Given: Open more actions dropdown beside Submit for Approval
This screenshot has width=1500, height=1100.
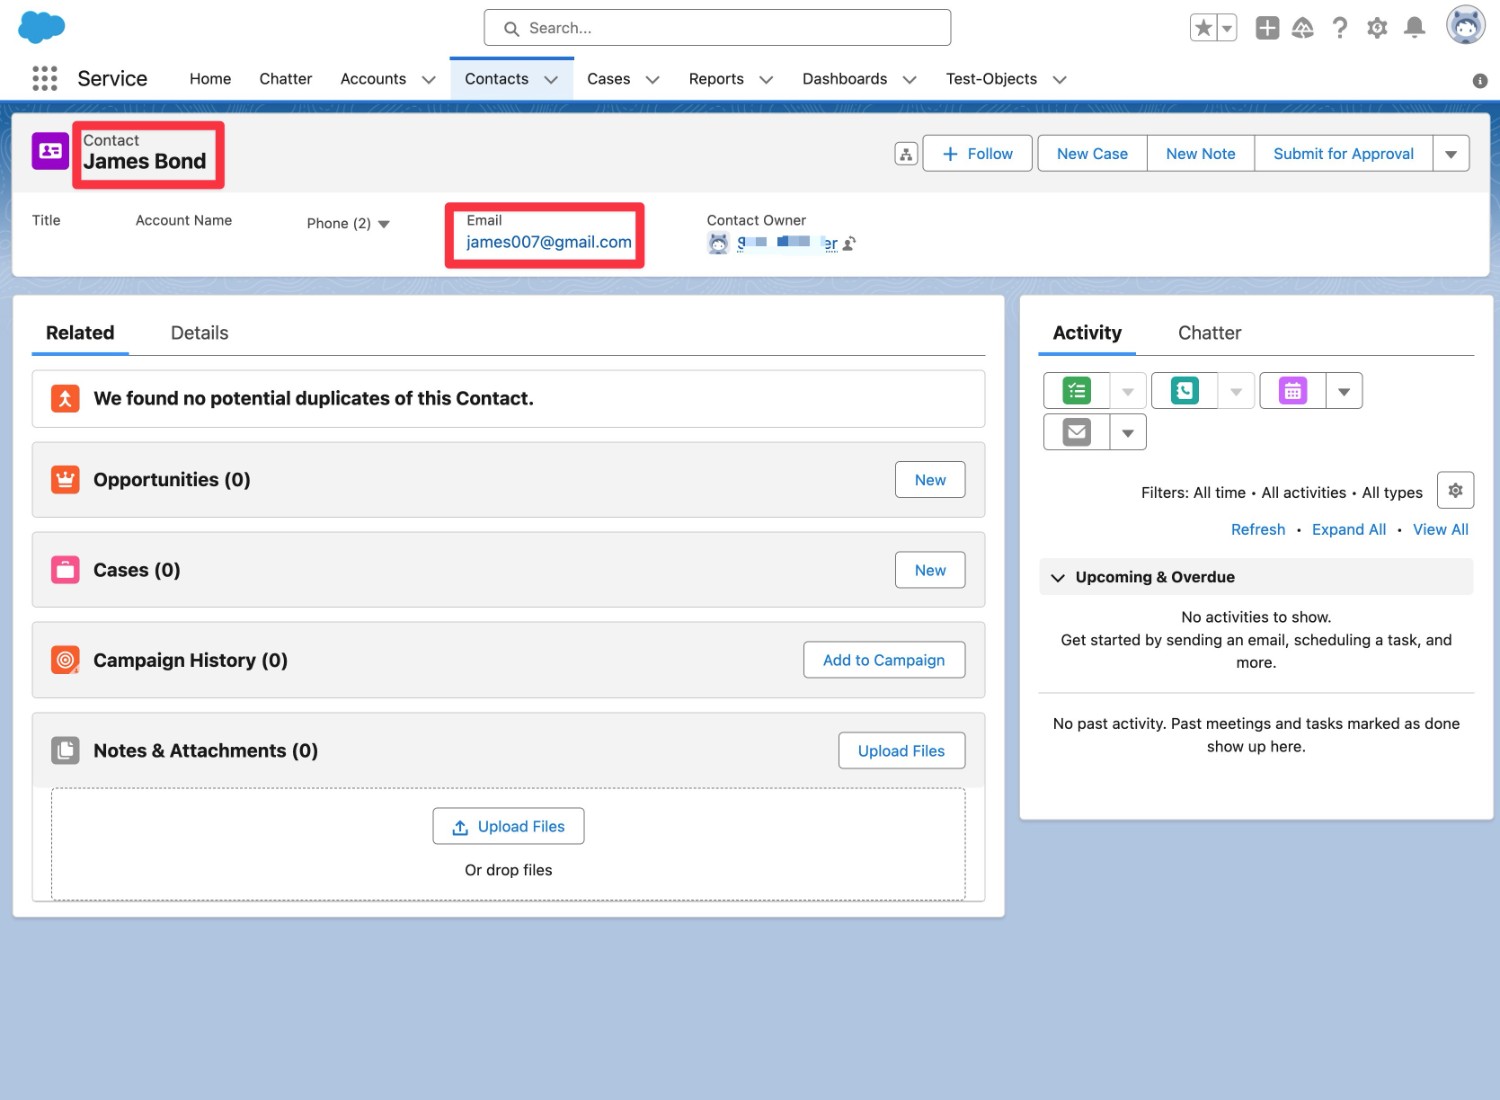Looking at the screenshot, I should 1451,154.
